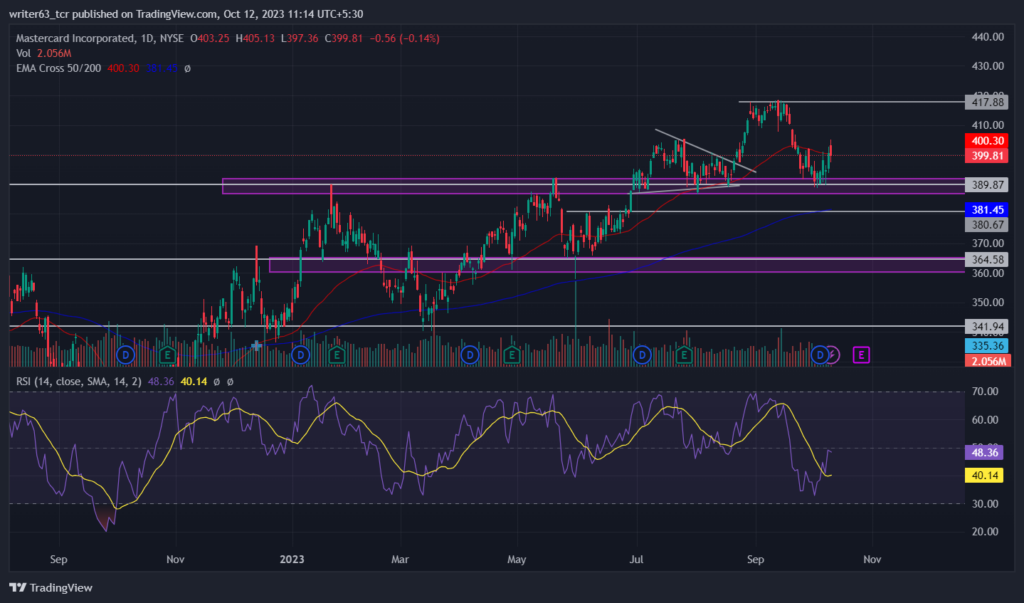Click the light blue 335.36 price label
Screen dimensions: 1024x603
coord(987,346)
